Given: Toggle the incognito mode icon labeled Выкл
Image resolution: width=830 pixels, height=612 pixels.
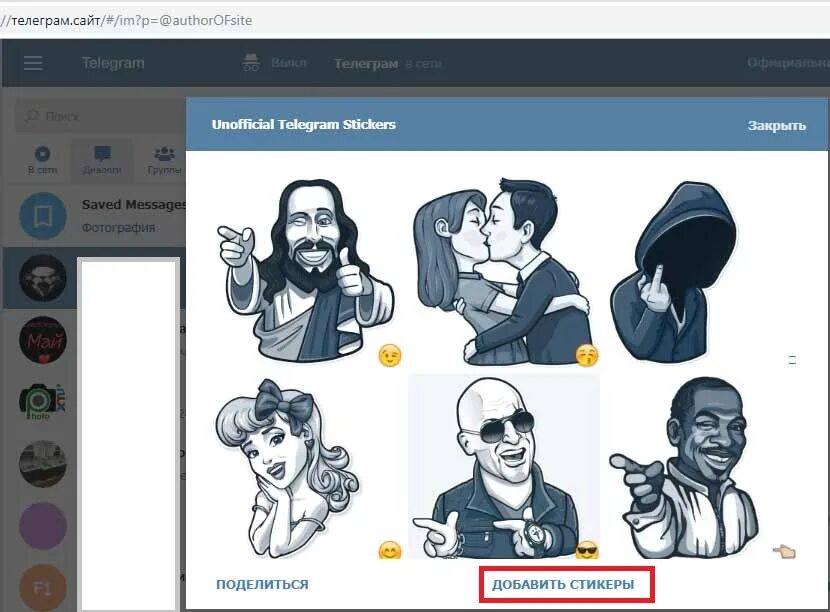Looking at the screenshot, I should pyautogui.click(x=251, y=62).
